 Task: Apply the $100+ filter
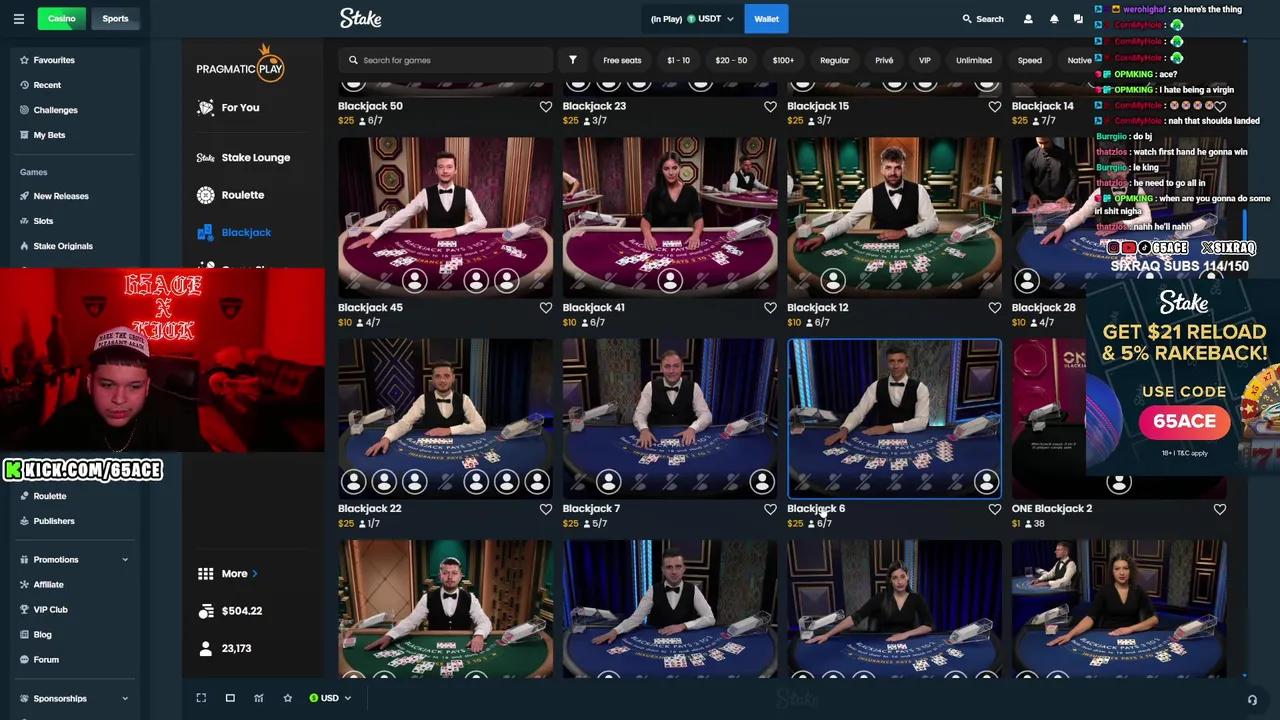(x=783, y=60)
